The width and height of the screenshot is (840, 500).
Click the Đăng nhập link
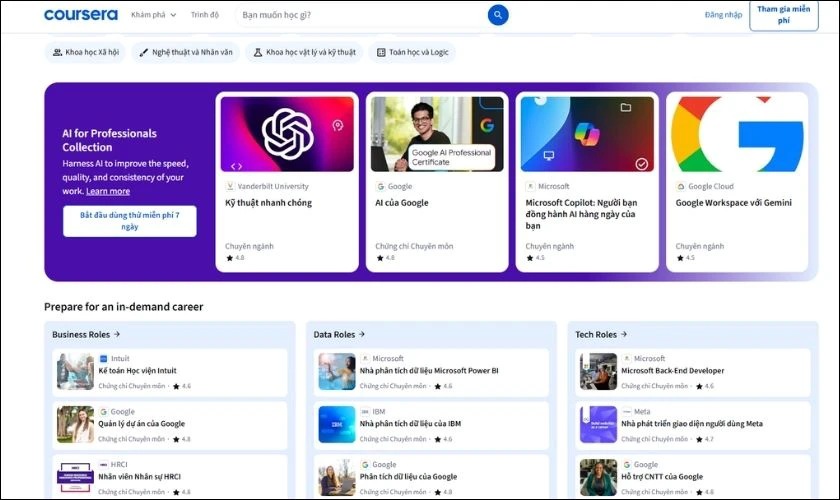tap(723, 15)
